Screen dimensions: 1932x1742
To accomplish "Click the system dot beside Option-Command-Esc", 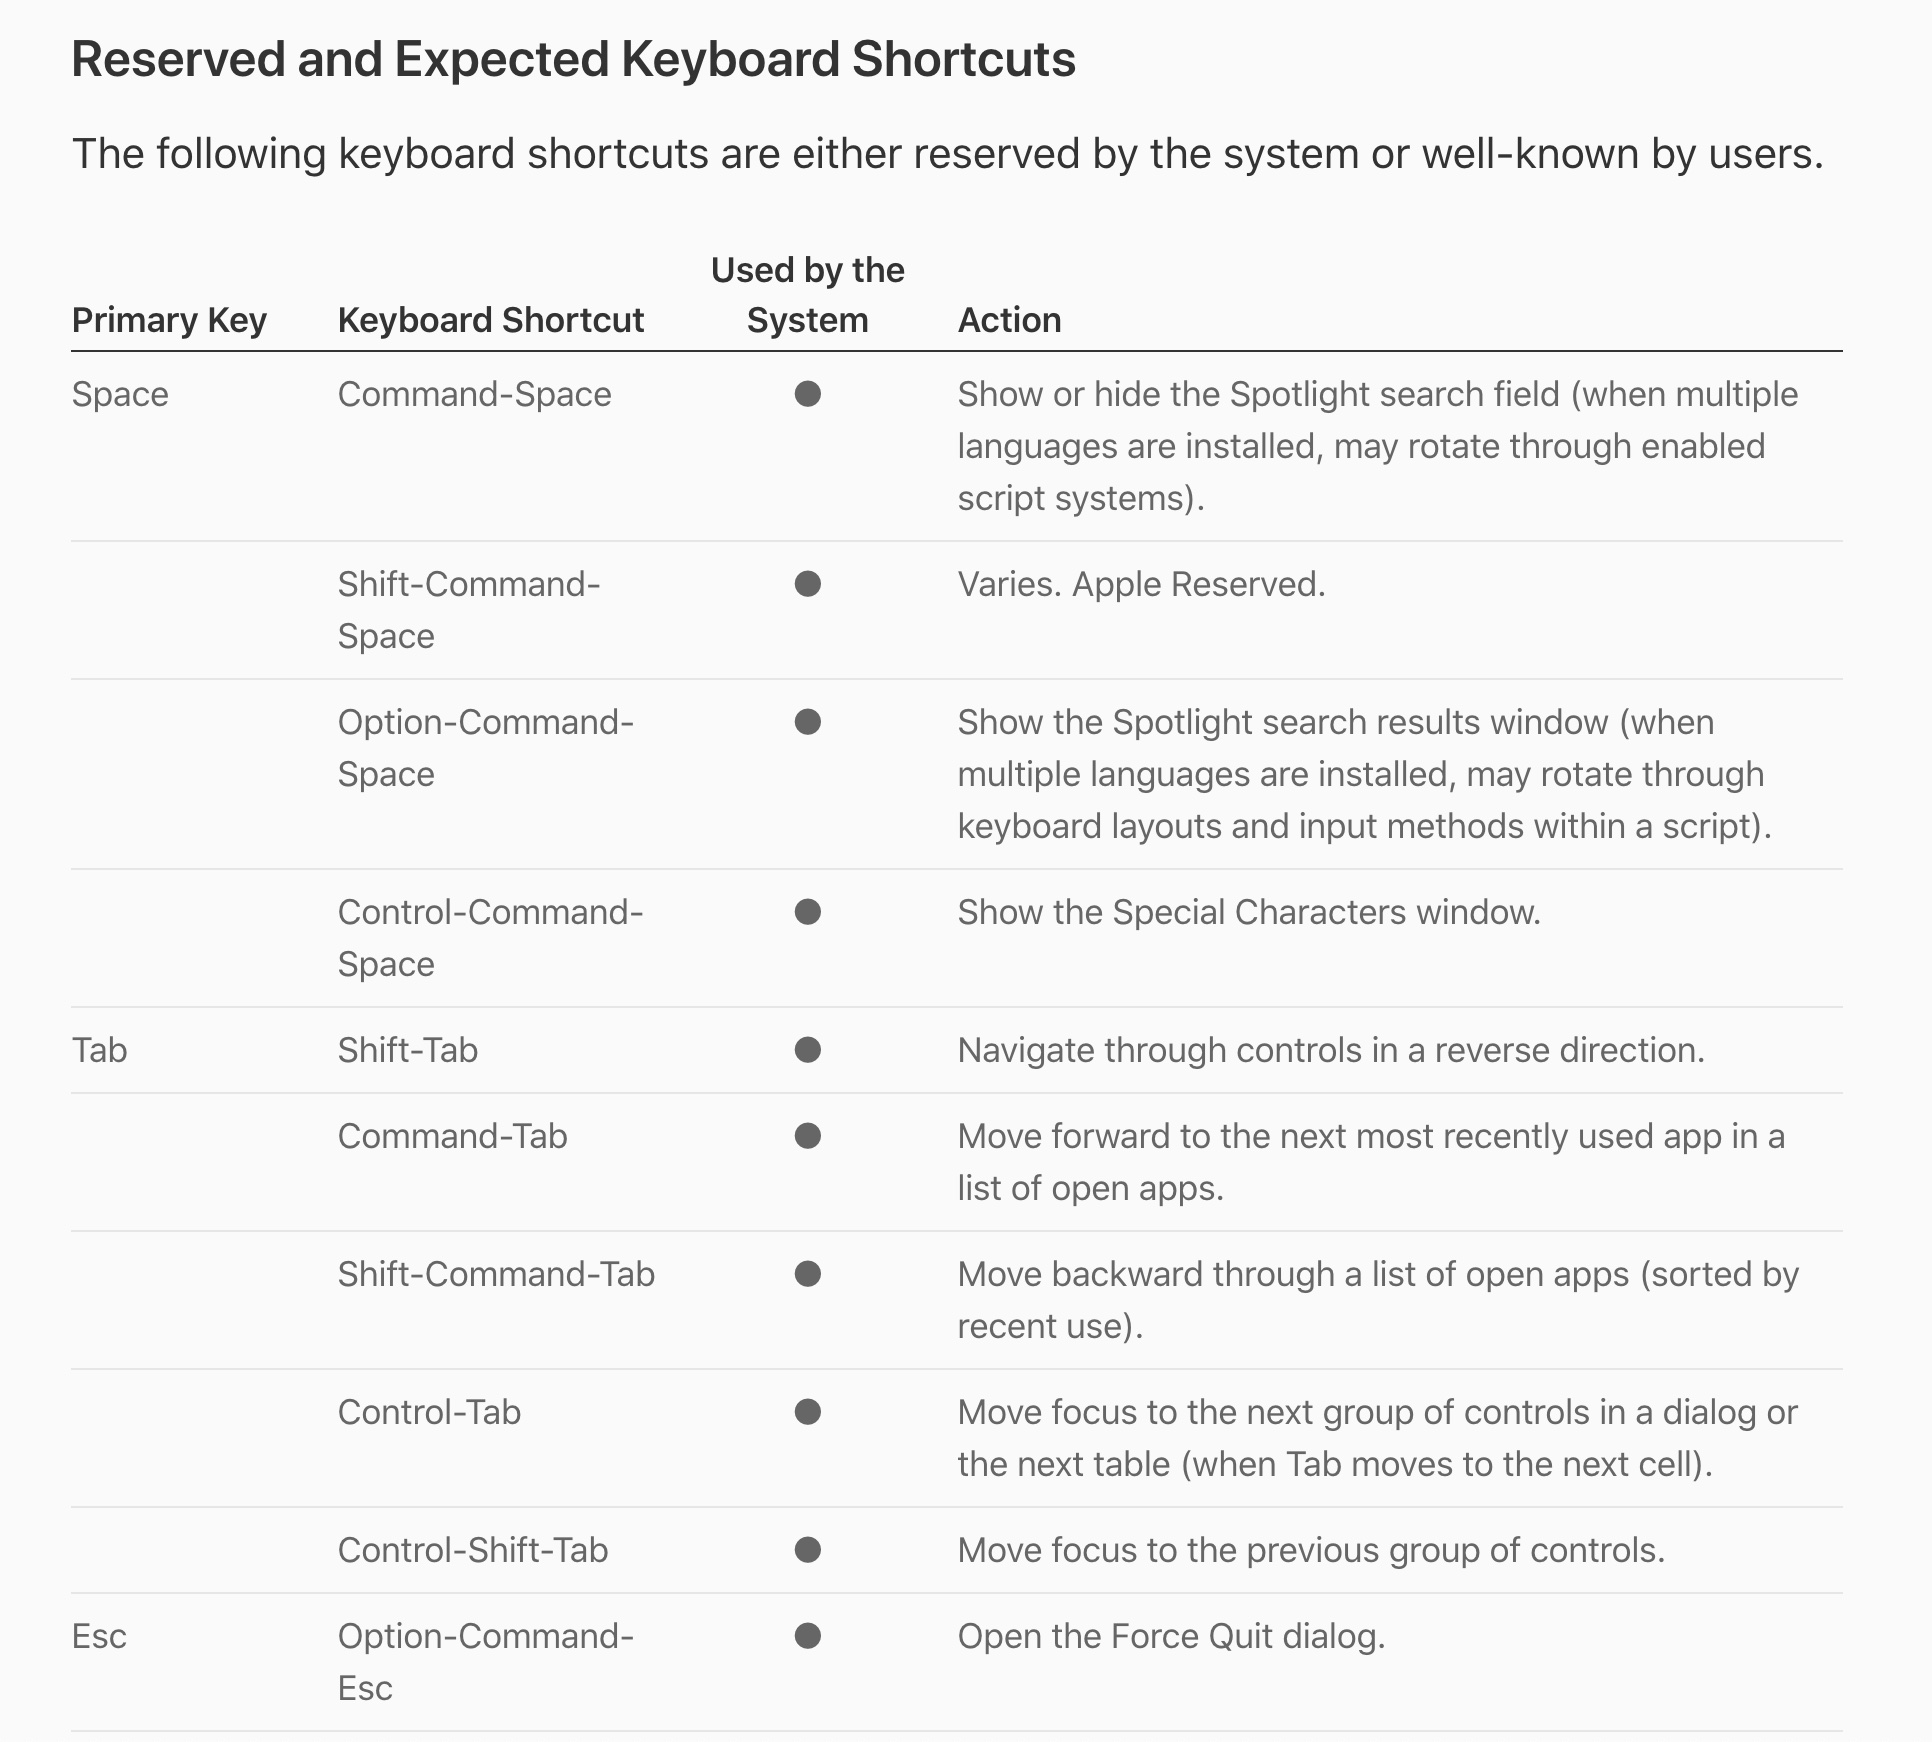I will point(807,1636).
